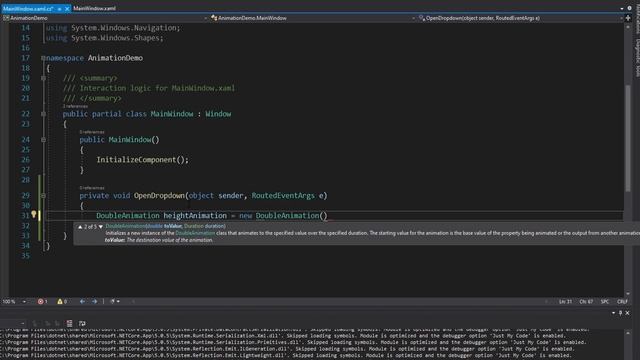Open the output source dropdown in output toolbar

click(x=22, y=323)
